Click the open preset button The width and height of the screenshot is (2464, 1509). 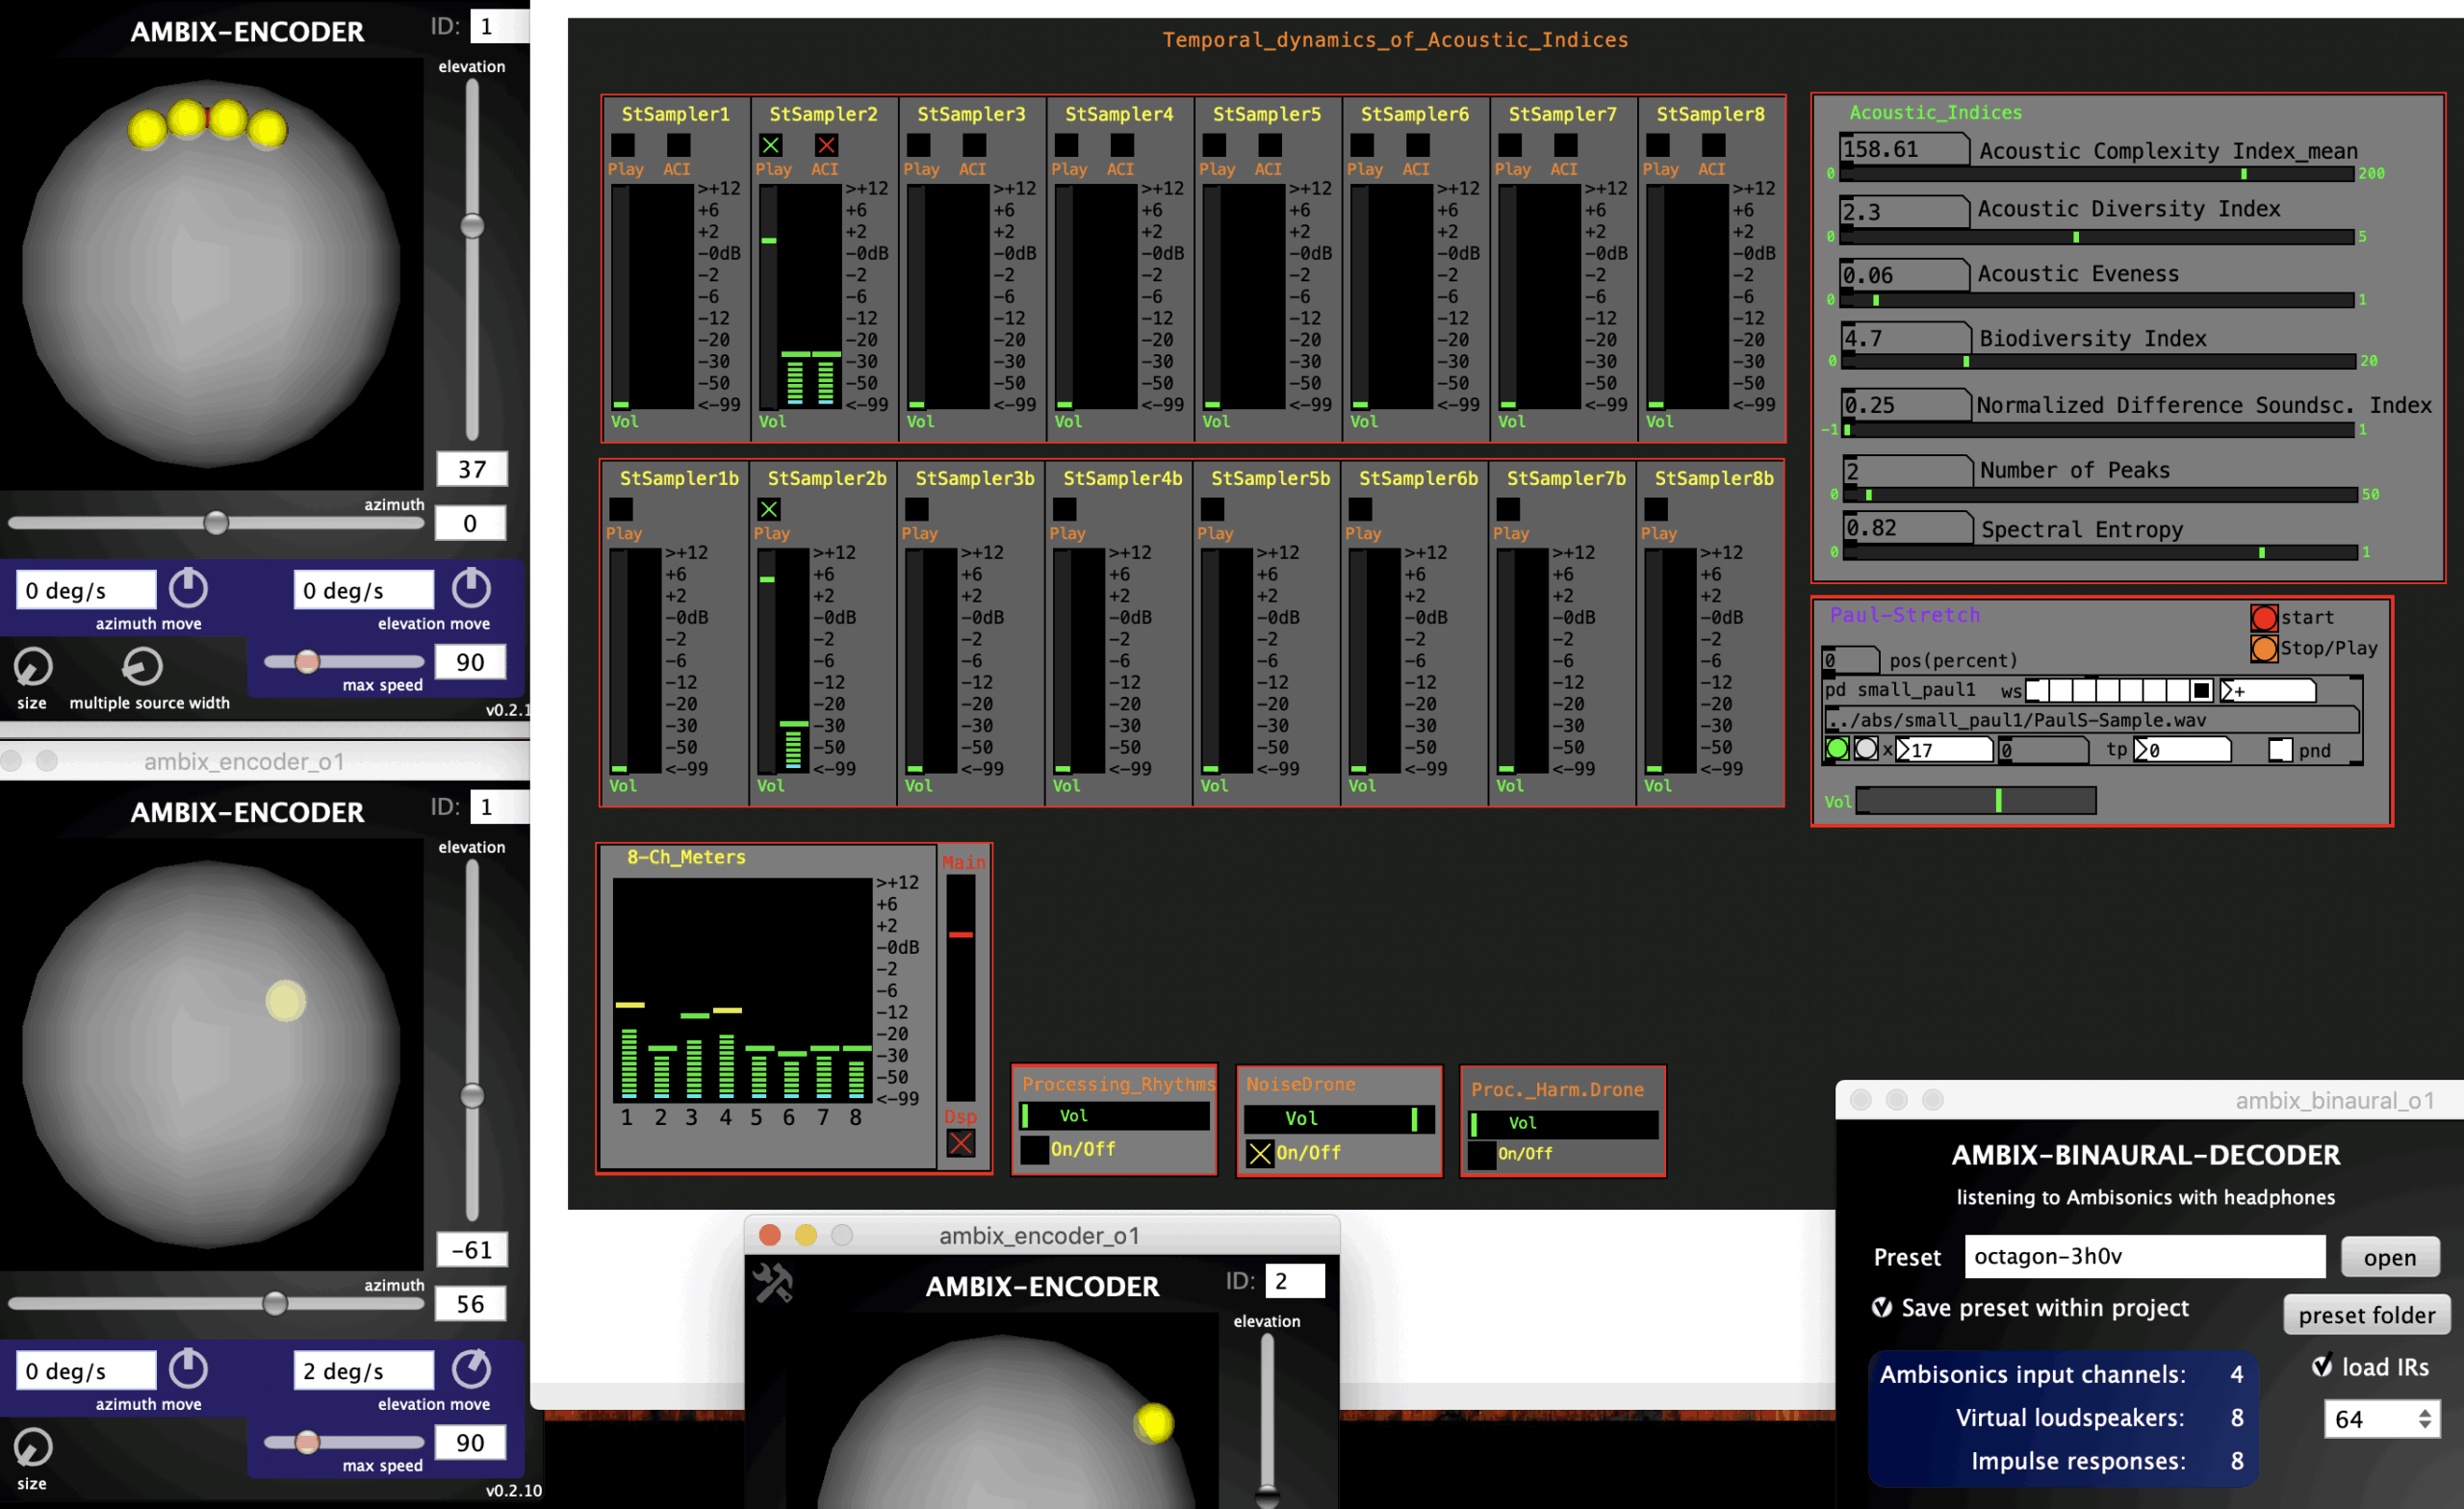point(2389,1257)
